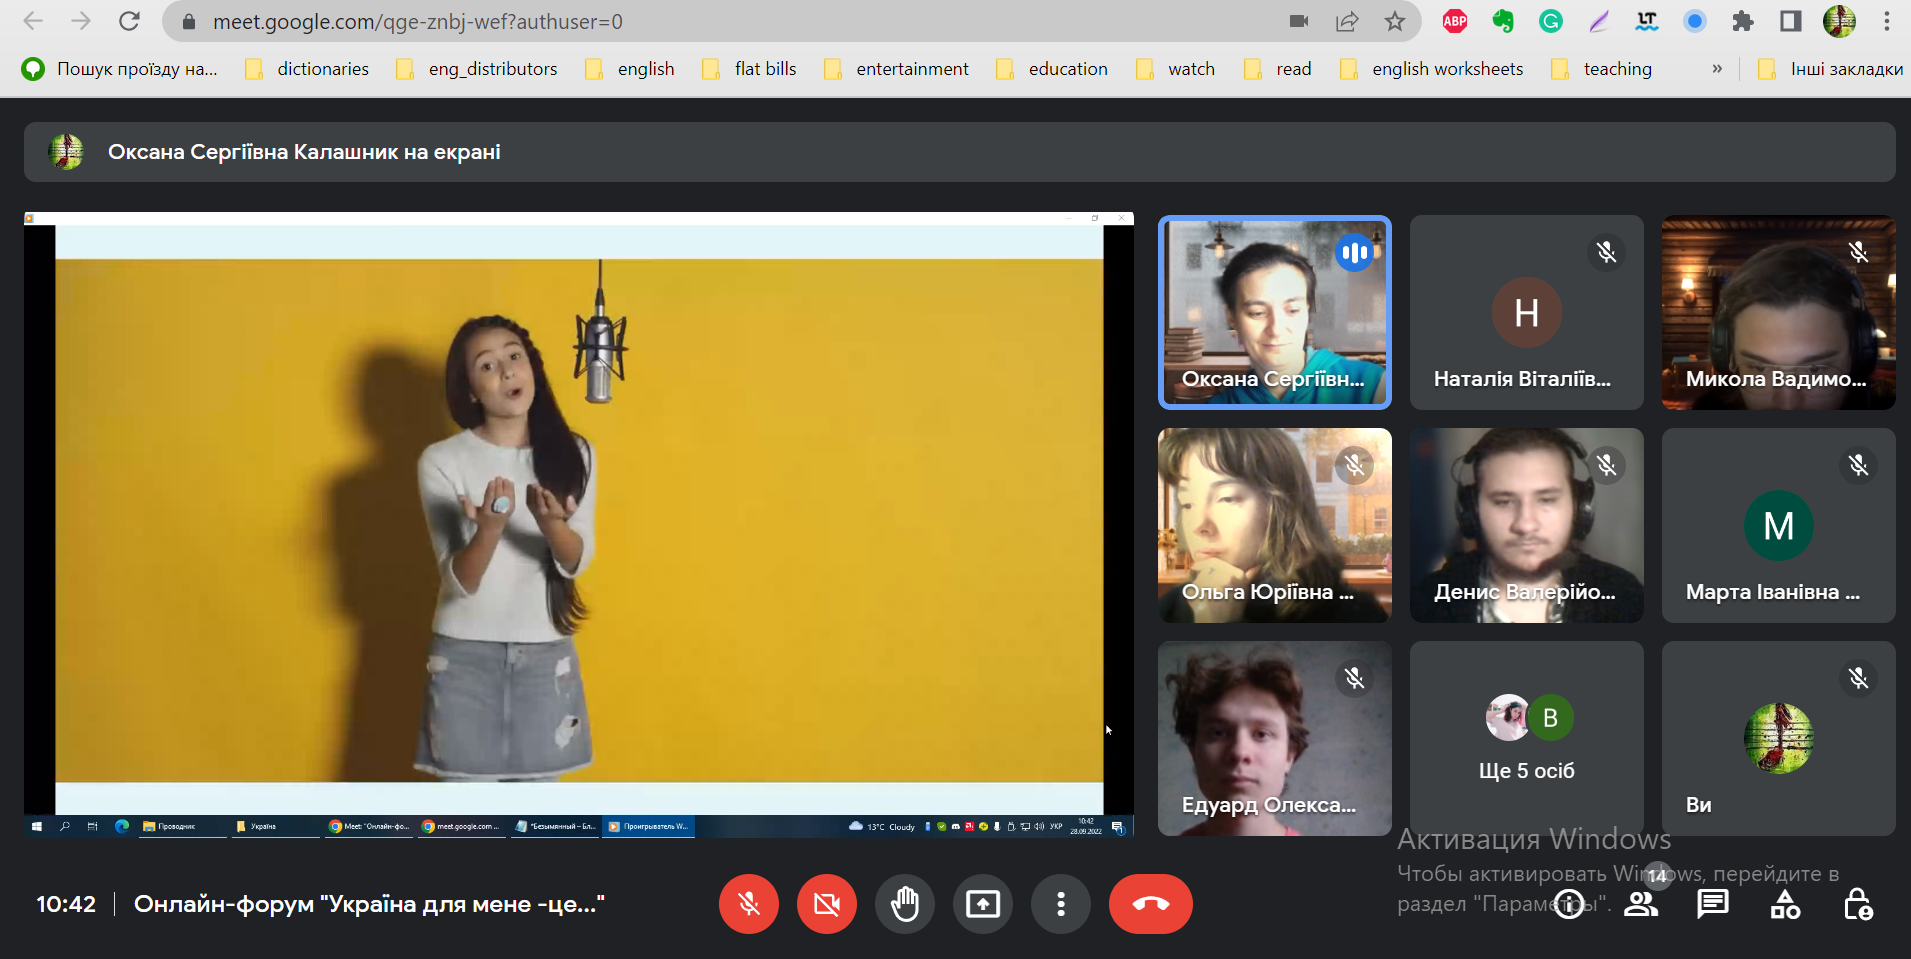Open the Activities panel
The width and height of the screenshot is (1911, 959).
click(1785, 904)
